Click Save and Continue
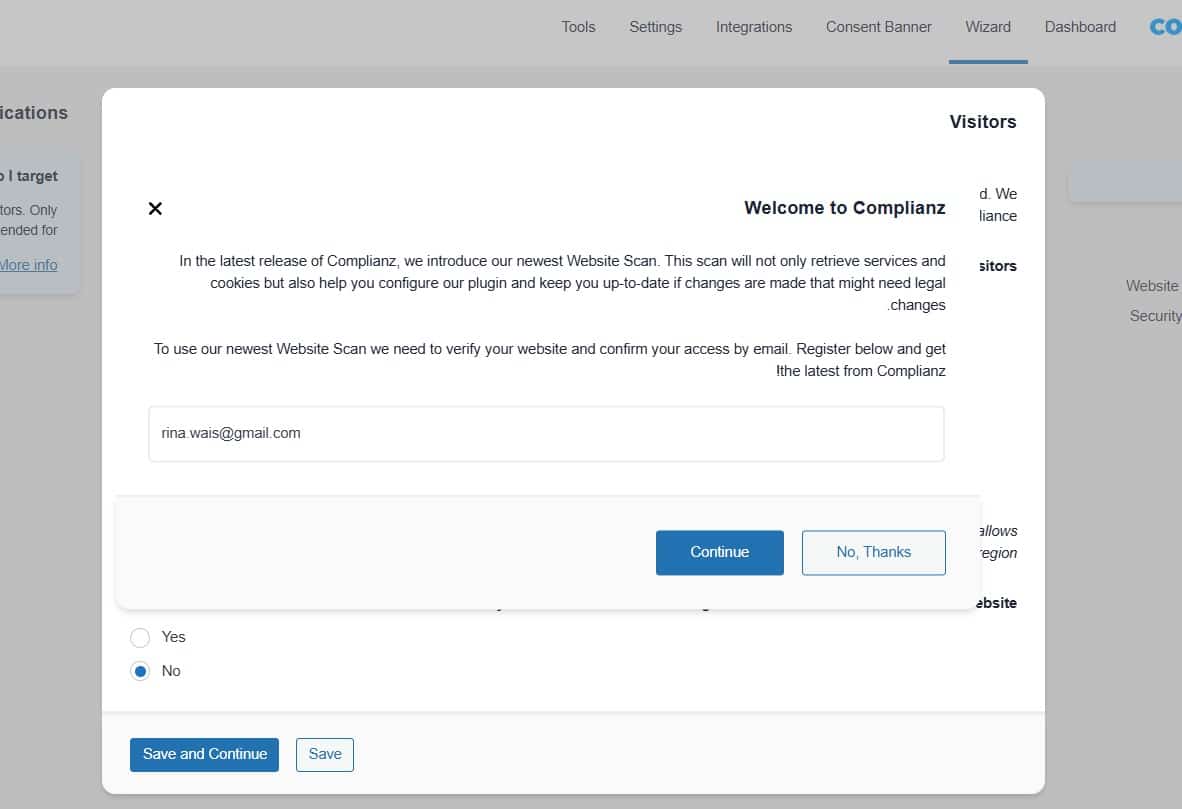1182x809 pixels. (204, 755)
